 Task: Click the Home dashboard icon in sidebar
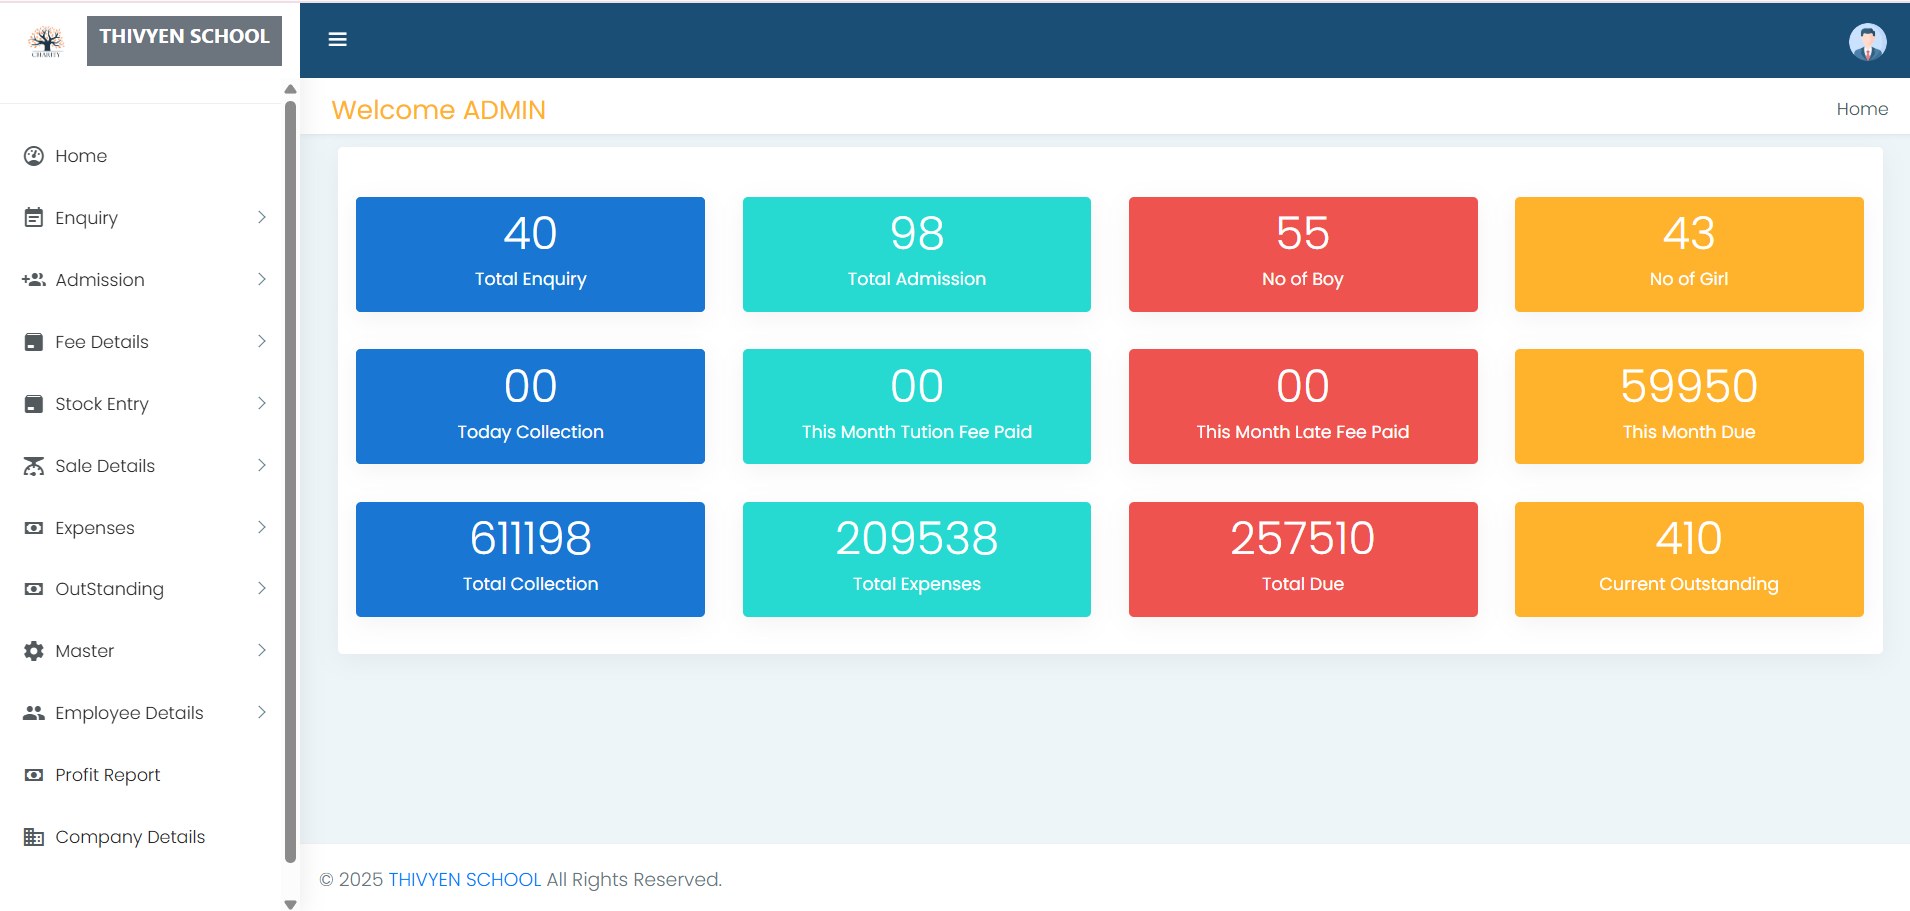coord(34,156)
